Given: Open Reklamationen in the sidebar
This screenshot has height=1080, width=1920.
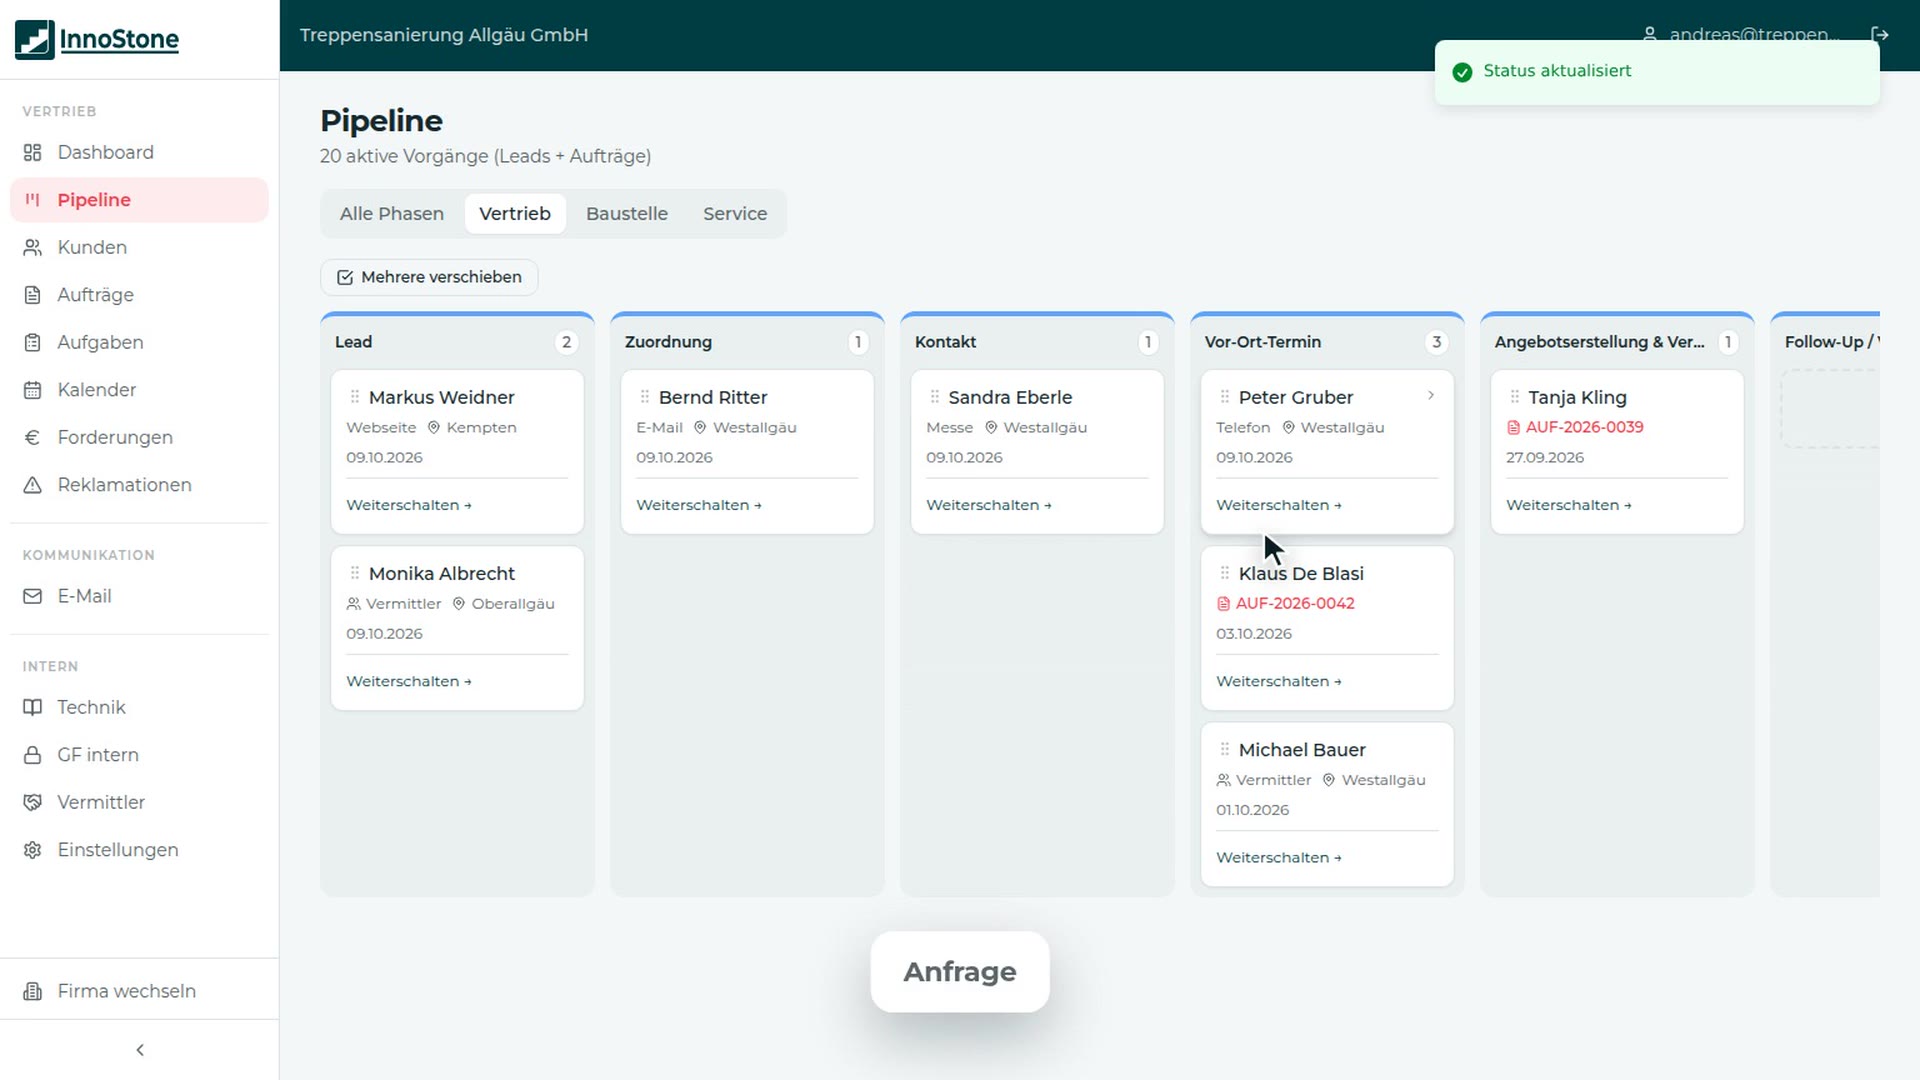Looking at the screenshot, I should 139,485.
